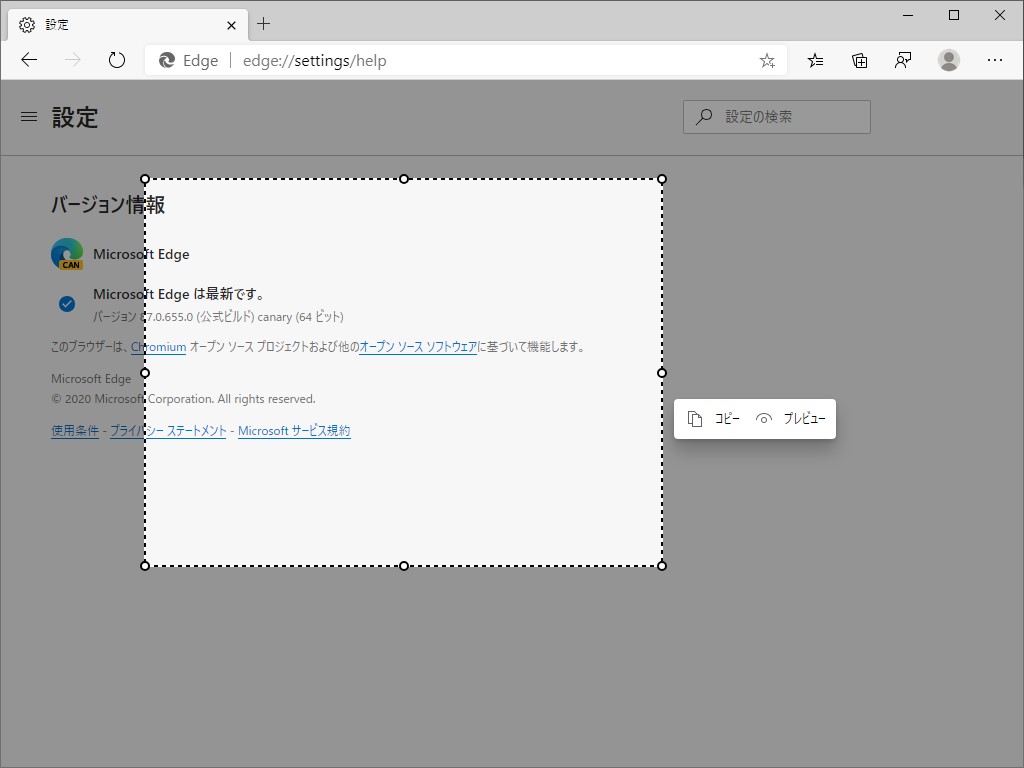
Task: Click the left-middle selection handle
Action: point(145,373)
